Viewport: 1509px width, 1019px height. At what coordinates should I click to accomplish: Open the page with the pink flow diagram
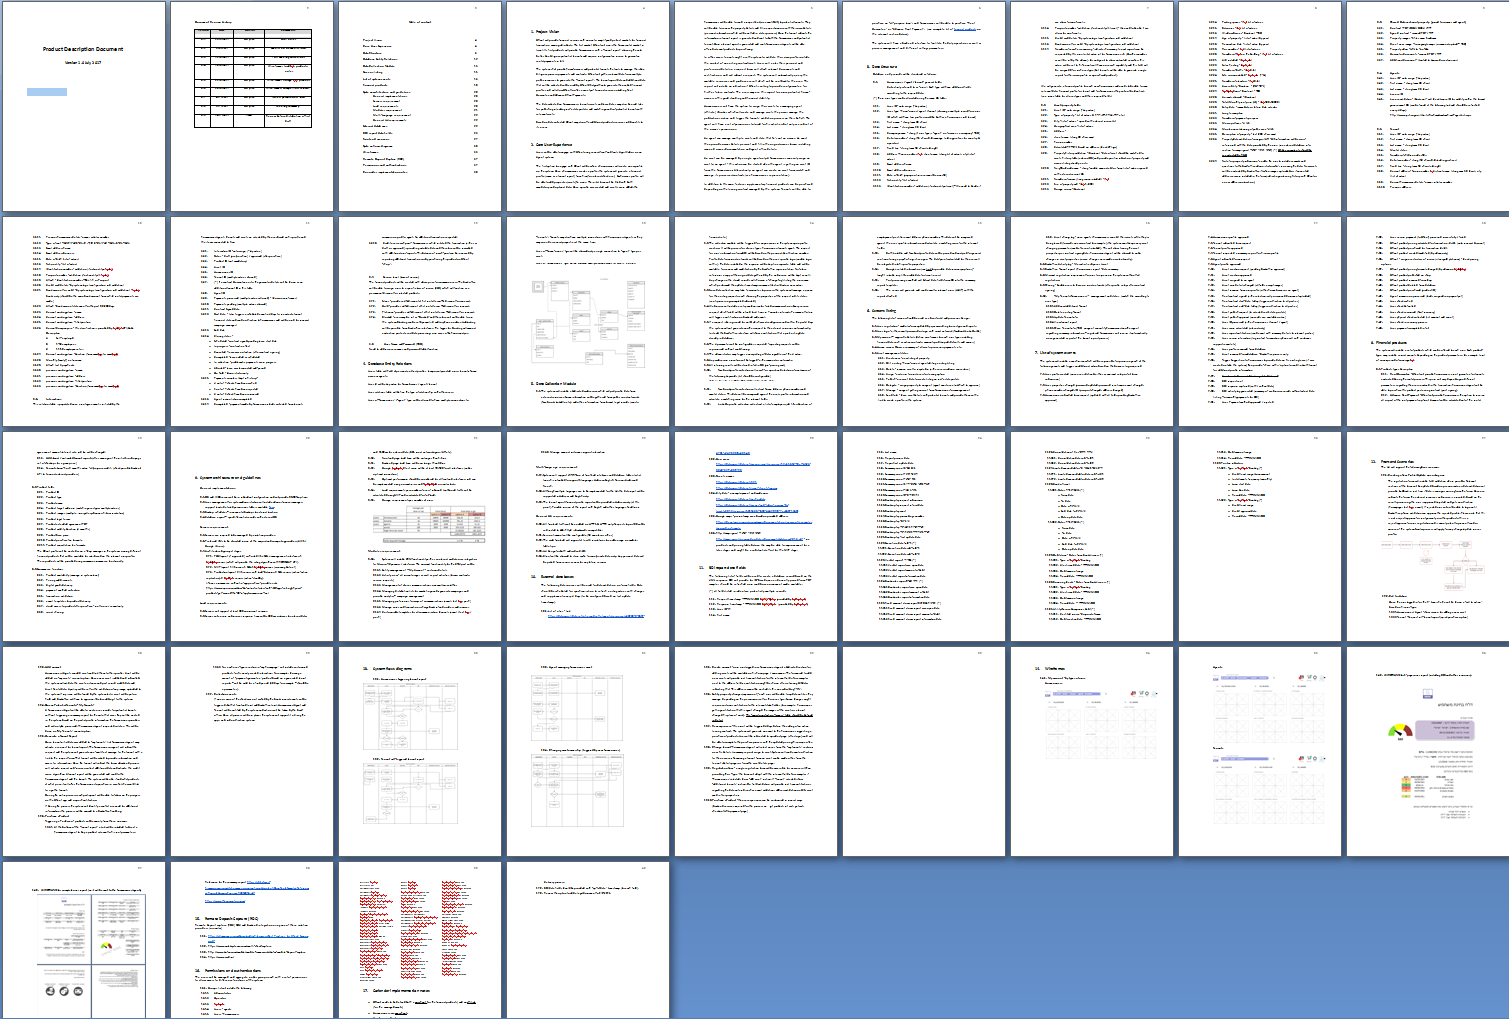click(1428, 536)
